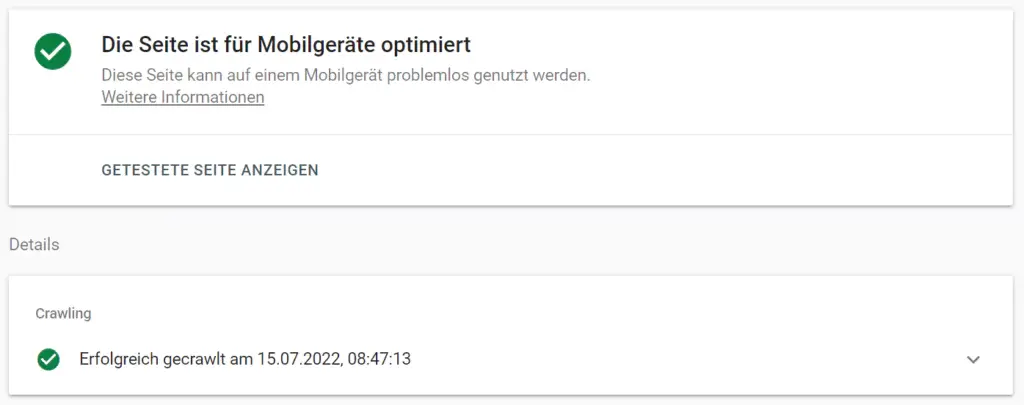Open the "Weitere Informationen" link
1024x405 pixels.
[x=182, y=98]
